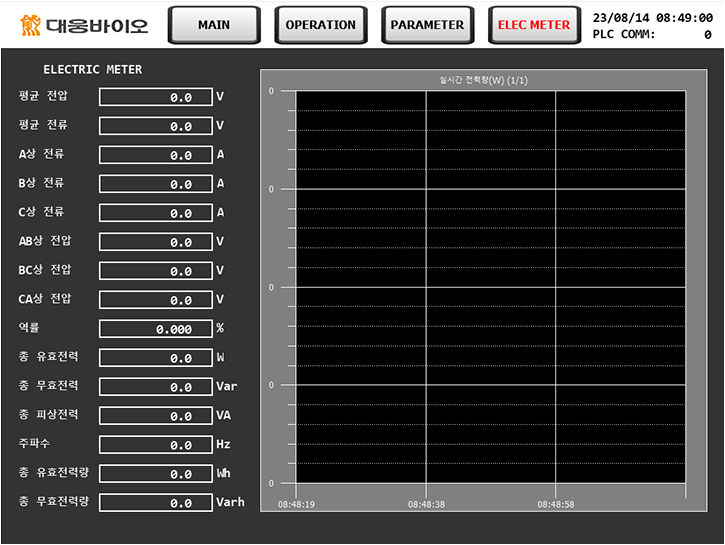Click the AB상 전압 value field

[x=156, y=242]
